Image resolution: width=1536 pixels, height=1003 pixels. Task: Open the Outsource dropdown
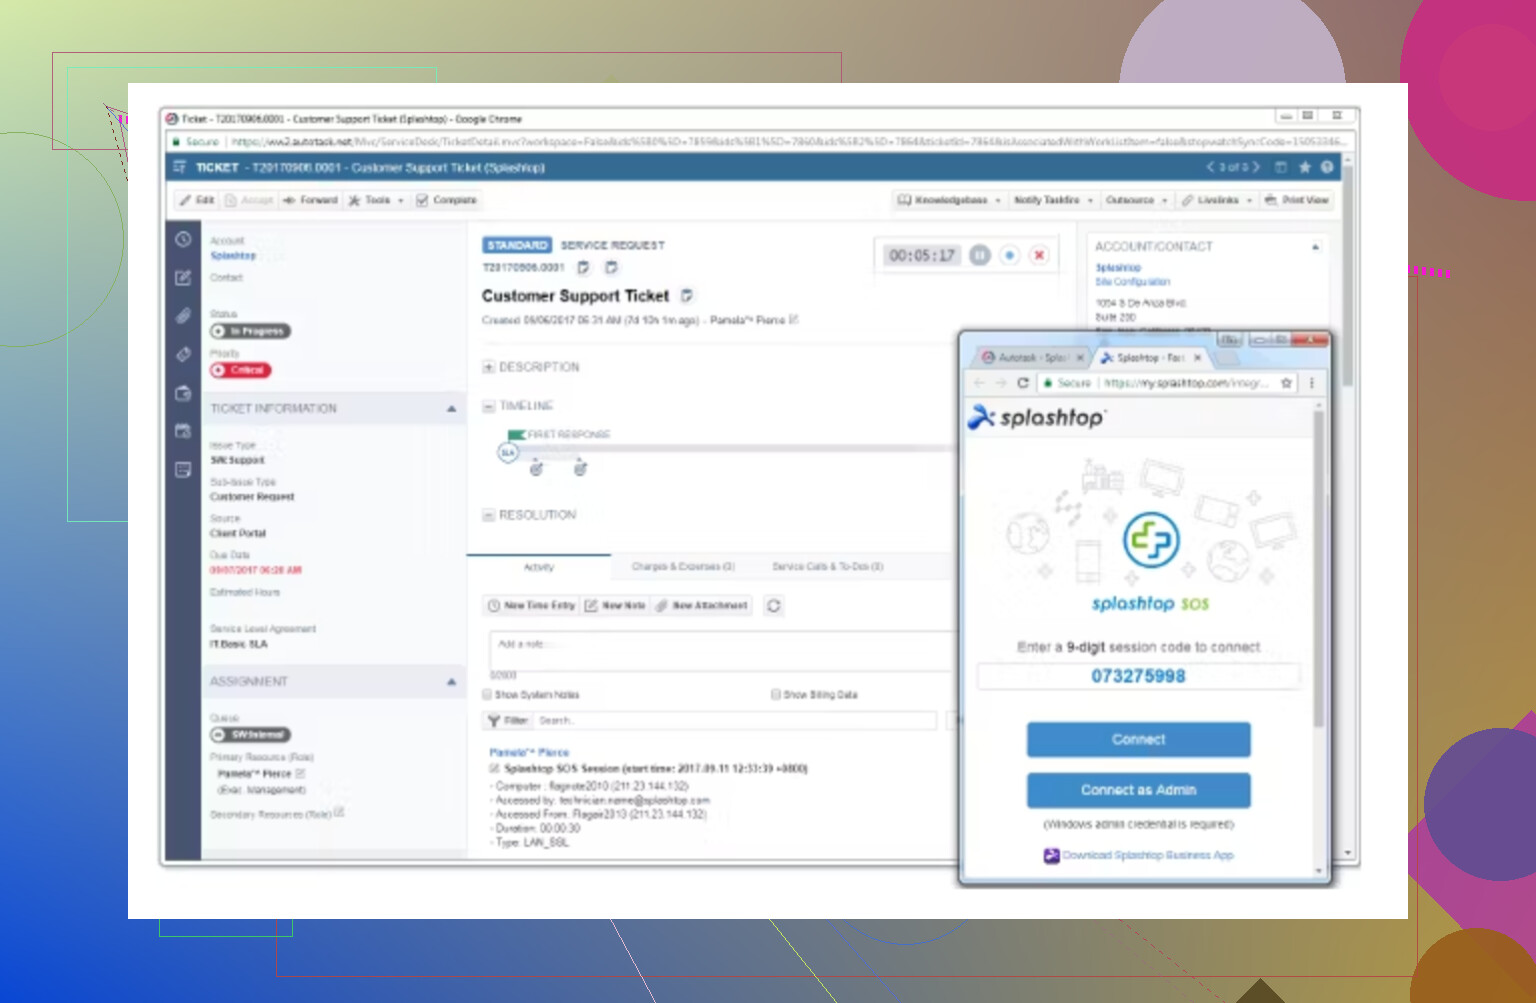click(1137, 200)
